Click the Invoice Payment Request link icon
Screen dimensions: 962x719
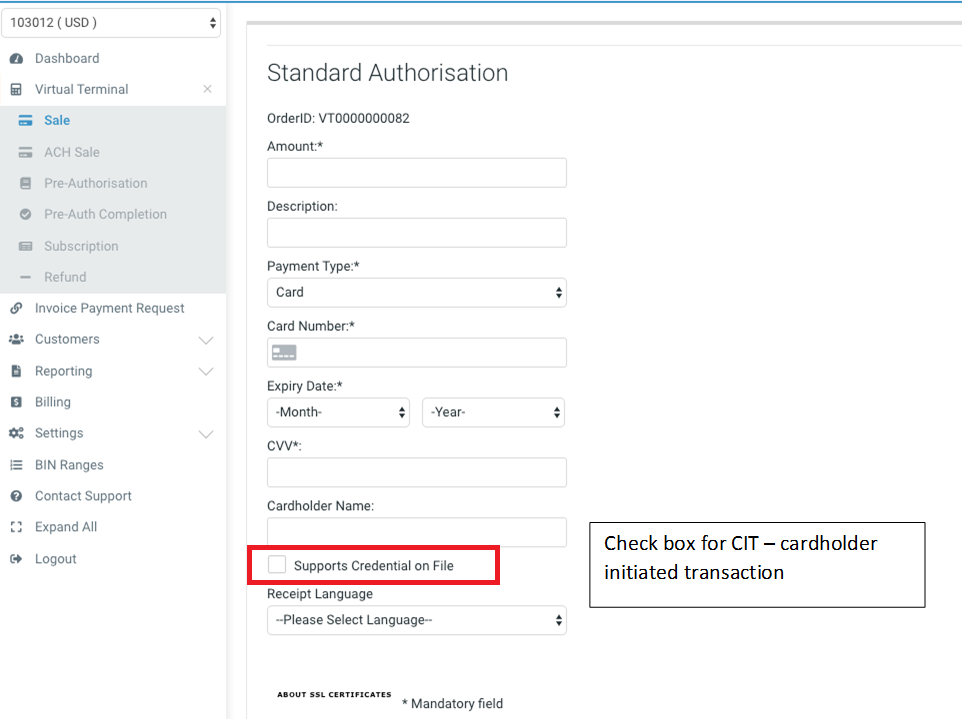tap(16, 309)
